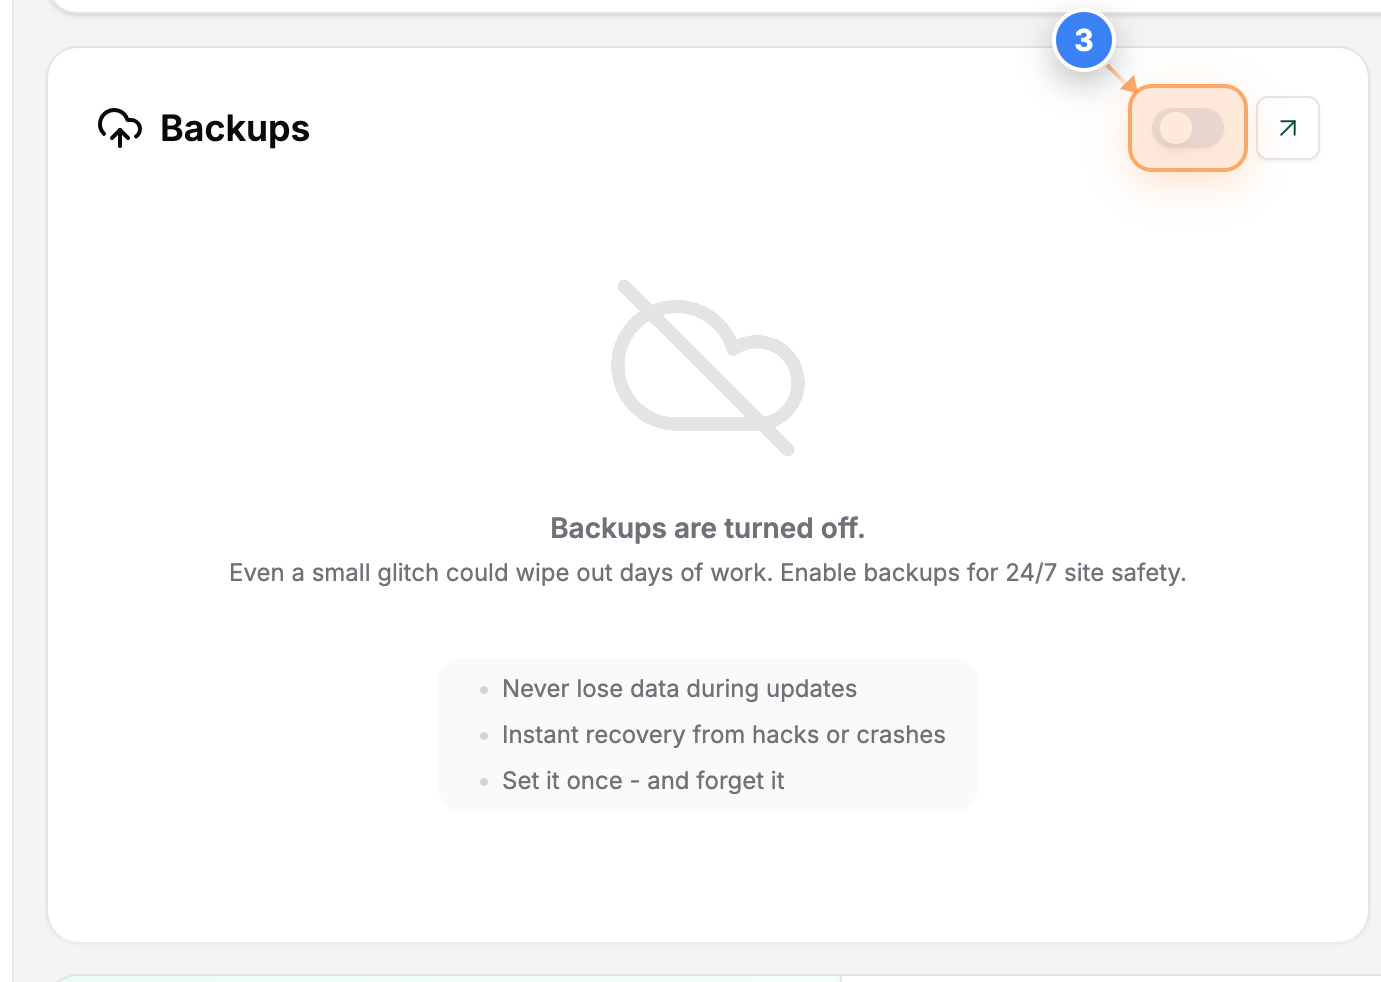The image size is (1381, 982).
Task: Click the crossed-out cloud illustration
Action: pos(707,370)
